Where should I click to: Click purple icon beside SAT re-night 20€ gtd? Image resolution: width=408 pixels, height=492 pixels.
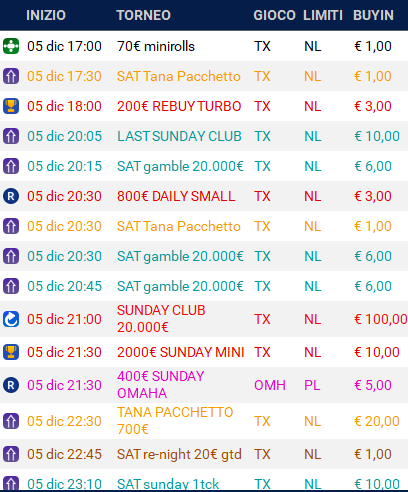click(x=11, y=454)
